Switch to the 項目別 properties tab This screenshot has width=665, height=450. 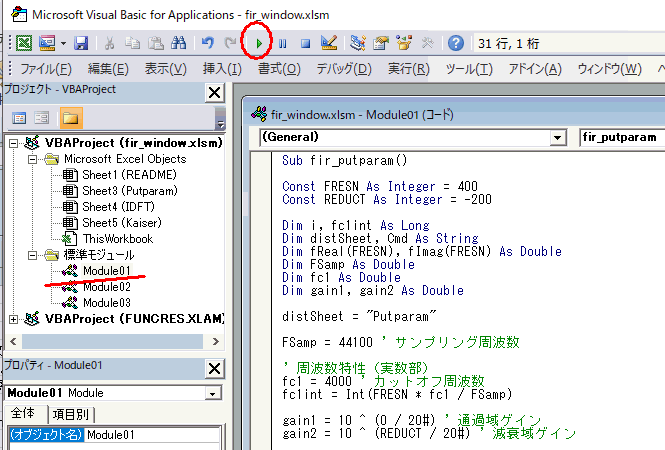point(71,414)
